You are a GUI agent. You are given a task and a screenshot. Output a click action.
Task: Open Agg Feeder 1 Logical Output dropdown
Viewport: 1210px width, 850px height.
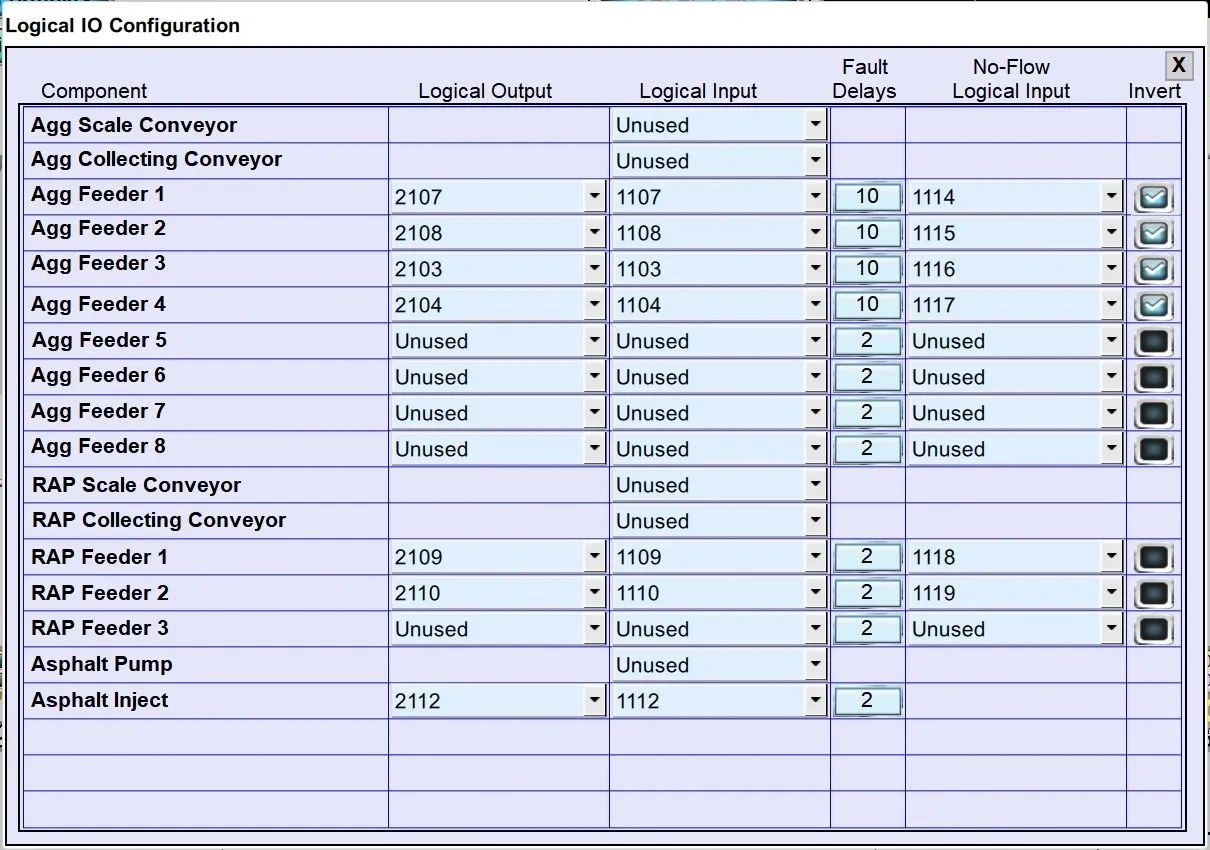(x=595, y=197)
